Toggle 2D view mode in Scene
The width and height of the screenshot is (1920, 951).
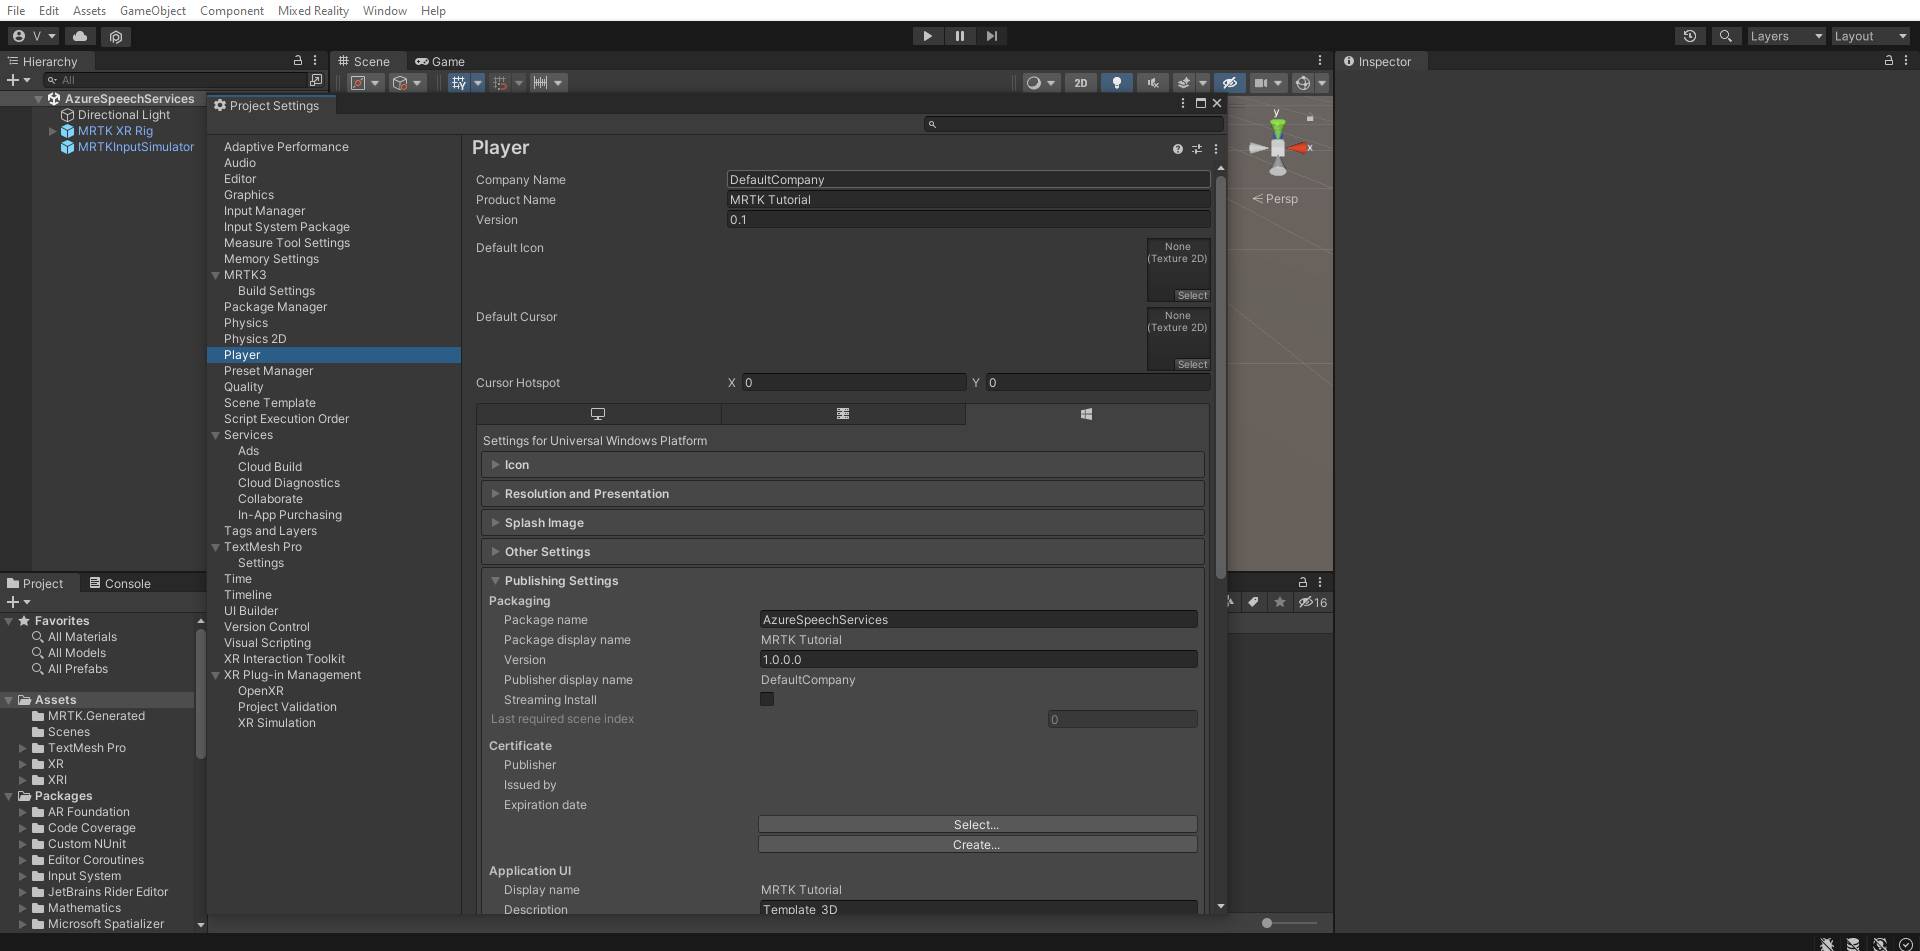click(x=1080, y=83)
